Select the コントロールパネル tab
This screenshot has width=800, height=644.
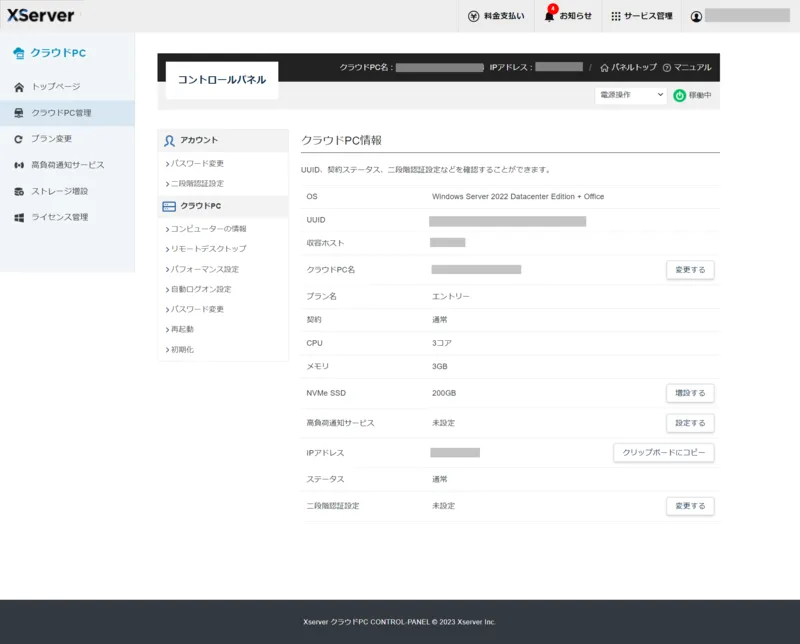click(222, 80)
